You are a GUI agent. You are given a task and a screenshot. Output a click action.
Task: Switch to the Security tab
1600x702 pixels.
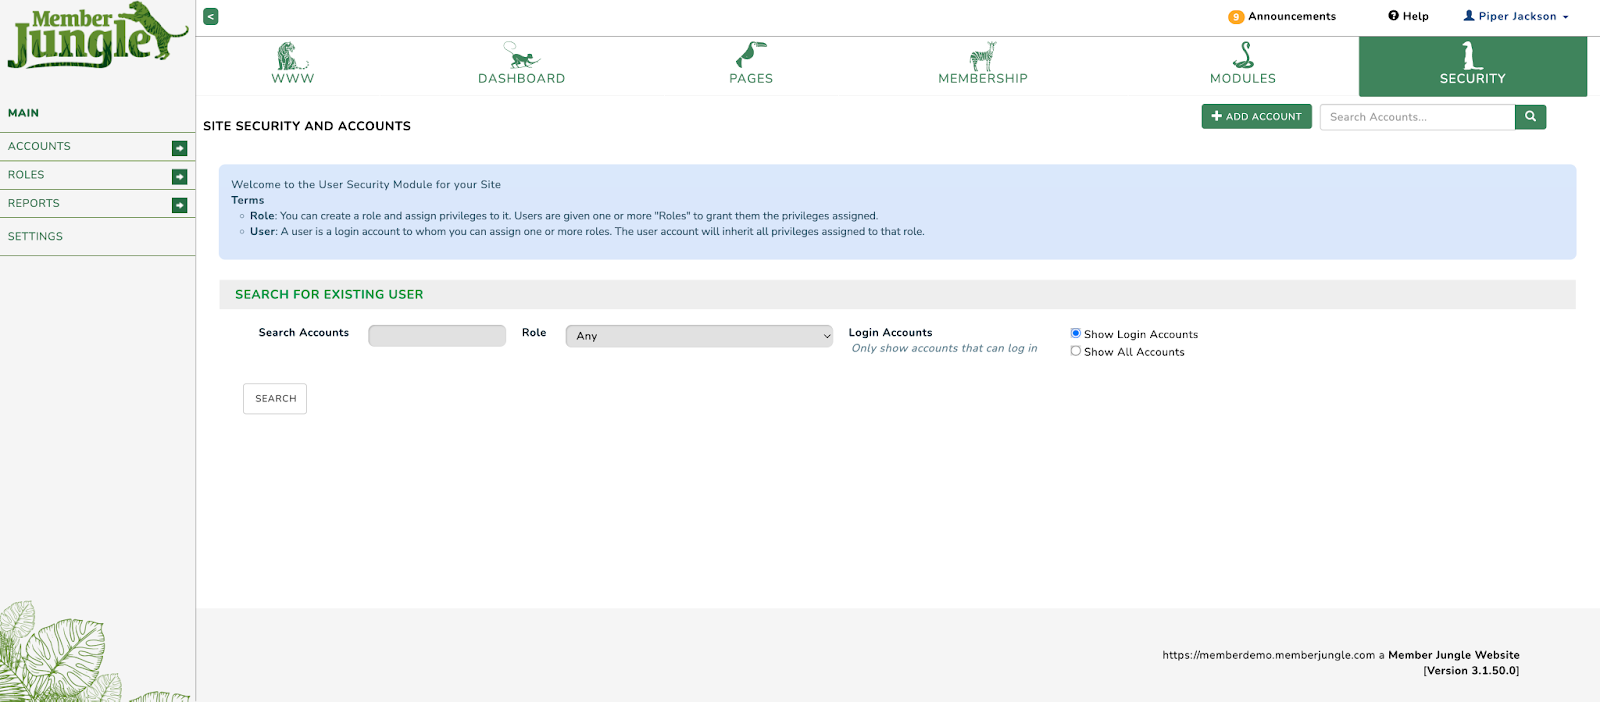[x=1472, y=66]
